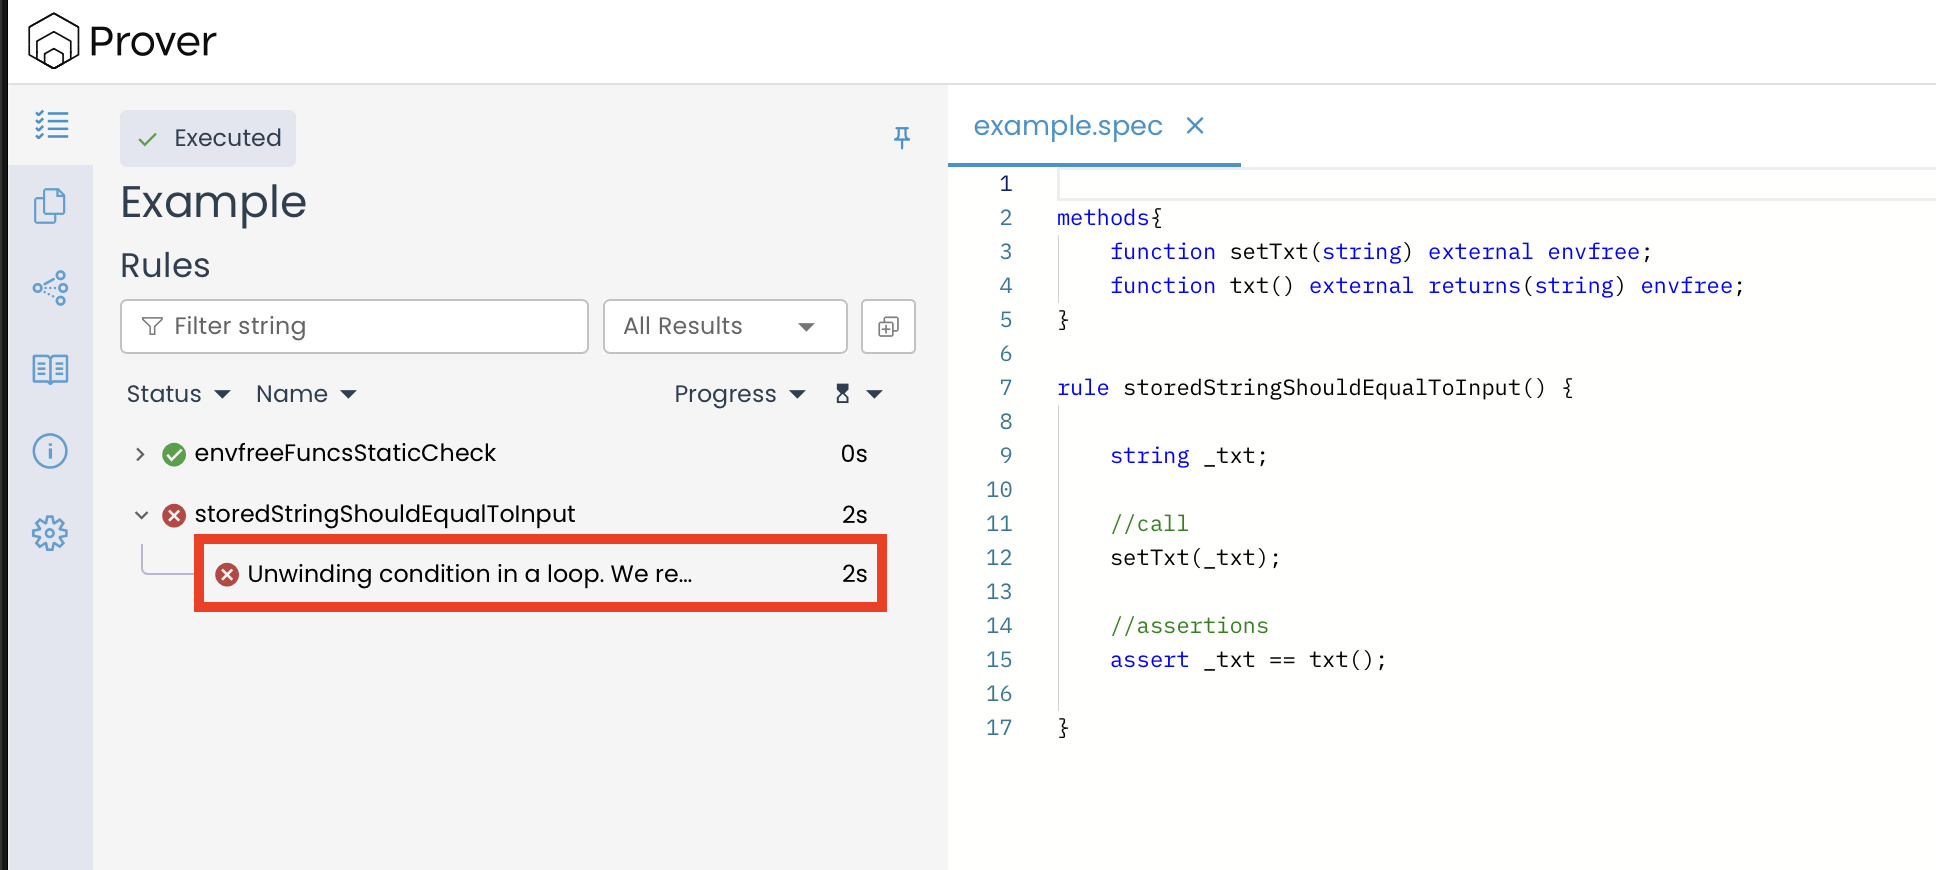Click the files copy sidebar icon
1936x870 pixels.
(x=50, y=206)
